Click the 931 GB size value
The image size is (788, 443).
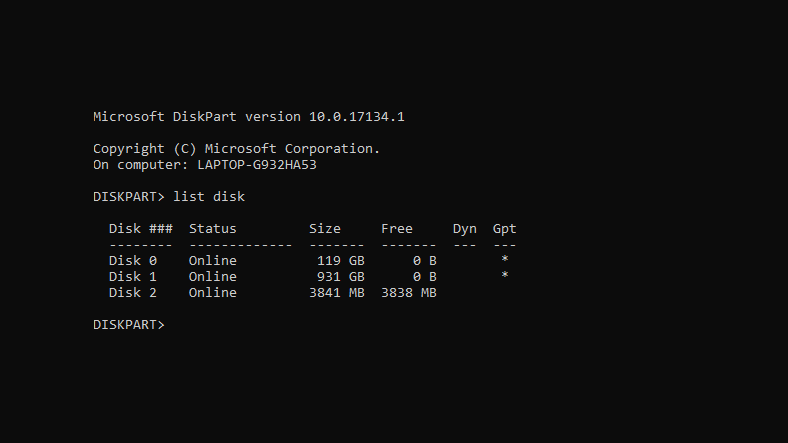tap(340, 277)
